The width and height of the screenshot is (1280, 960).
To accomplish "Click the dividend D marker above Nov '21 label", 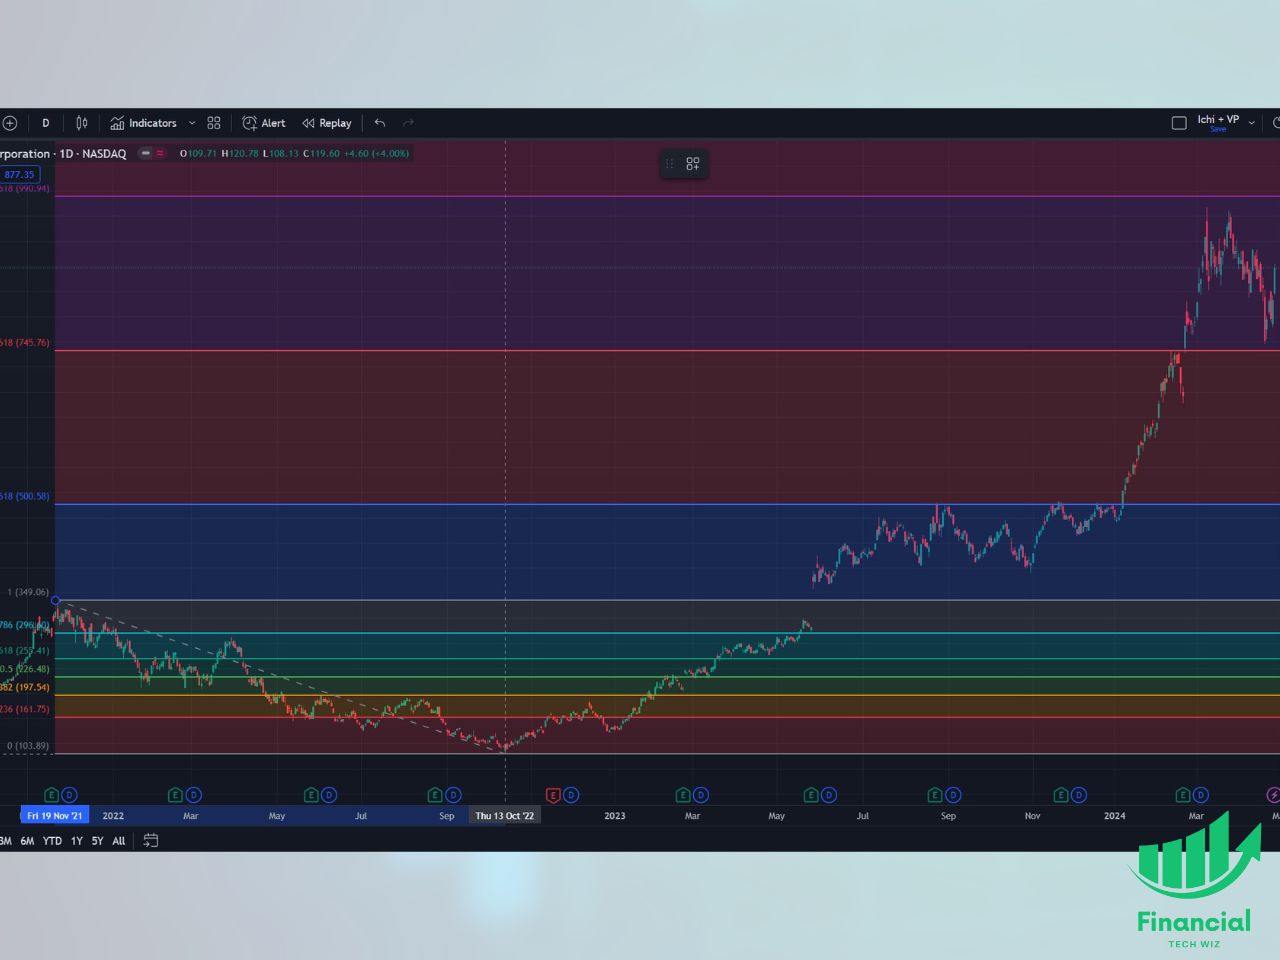I will click(69, 796).
